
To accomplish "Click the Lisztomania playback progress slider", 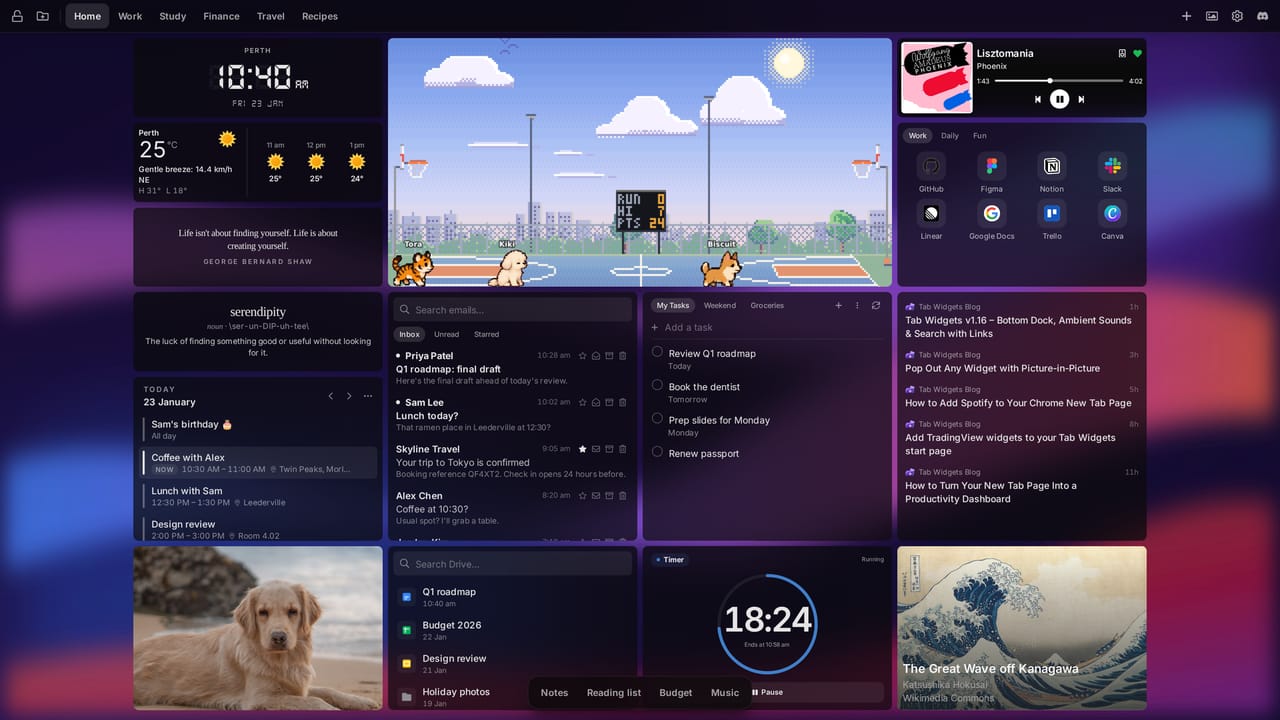I will click(1059, 81).
